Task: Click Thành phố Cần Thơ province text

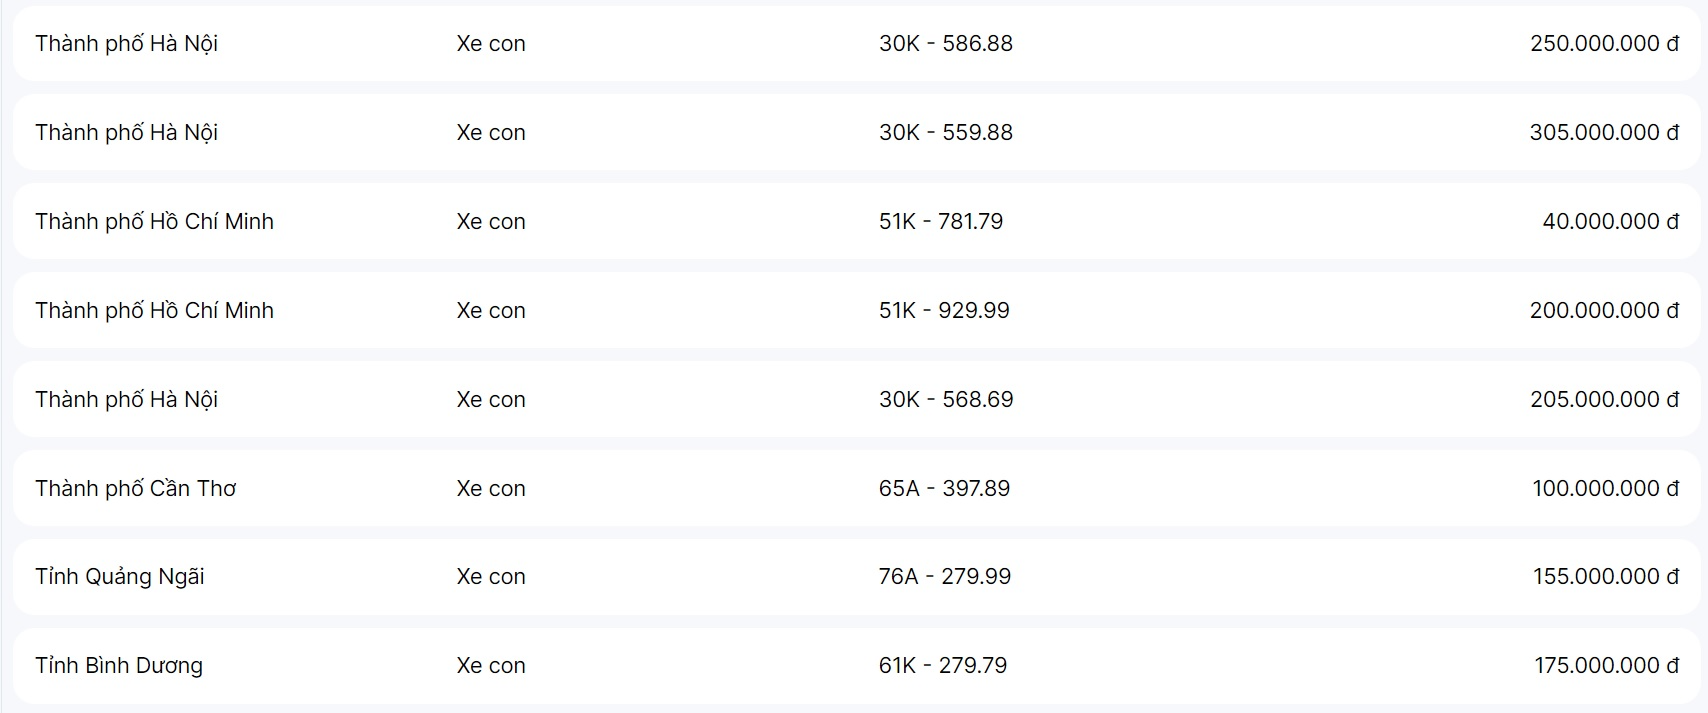Action: [135, 489]
